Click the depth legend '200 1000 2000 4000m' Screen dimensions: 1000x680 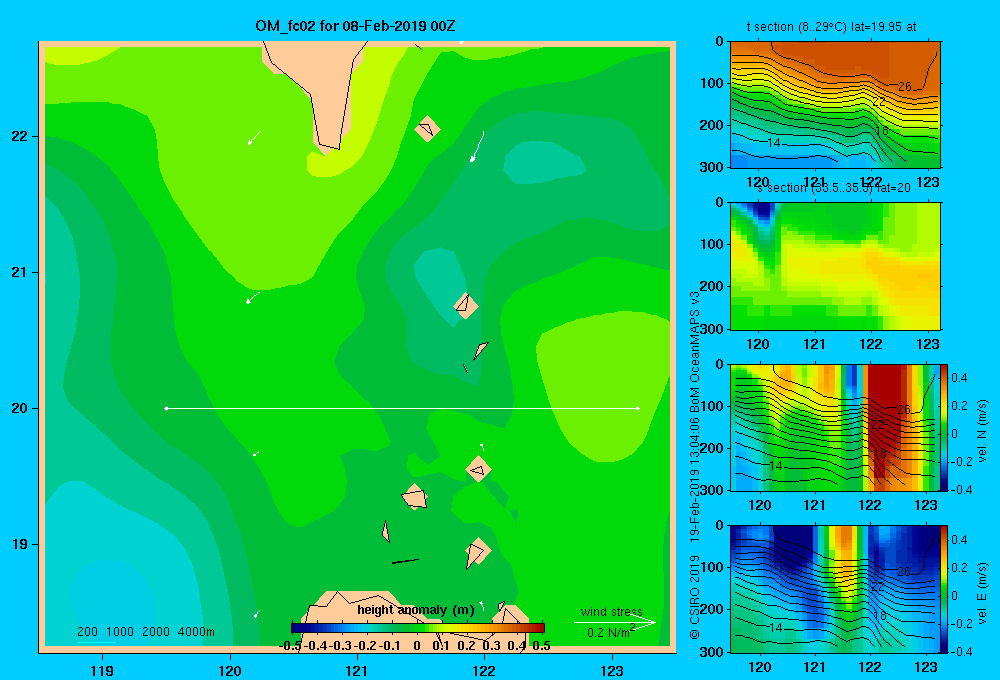(146, 632)
